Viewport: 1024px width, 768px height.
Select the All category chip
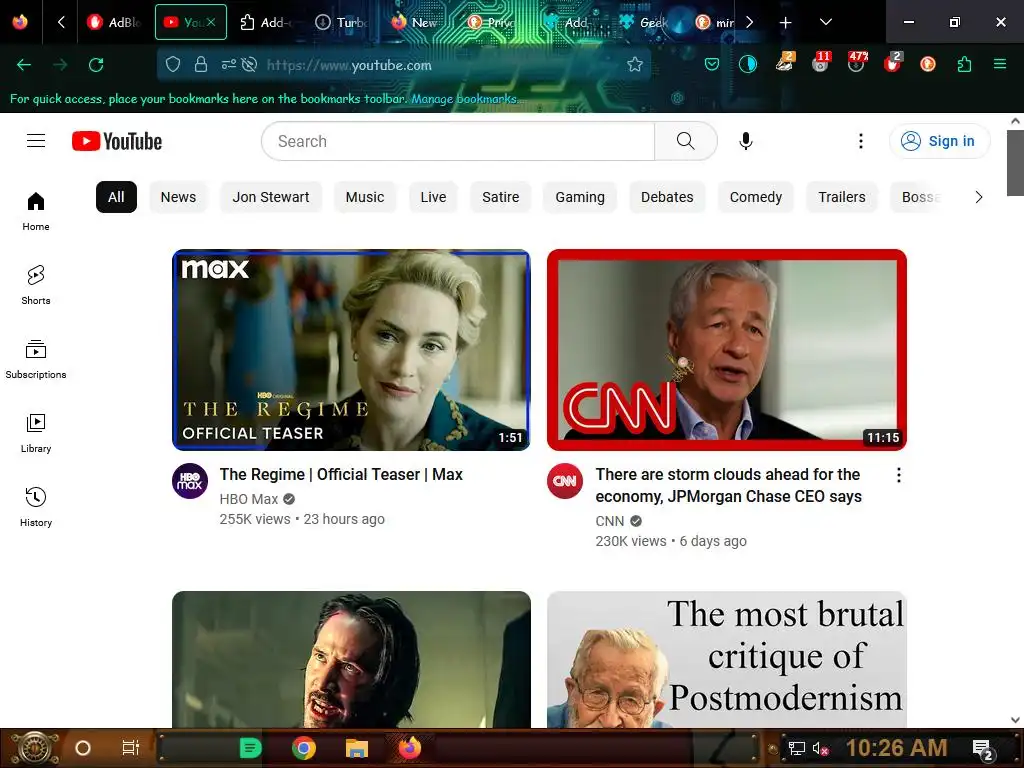(116, 197)
